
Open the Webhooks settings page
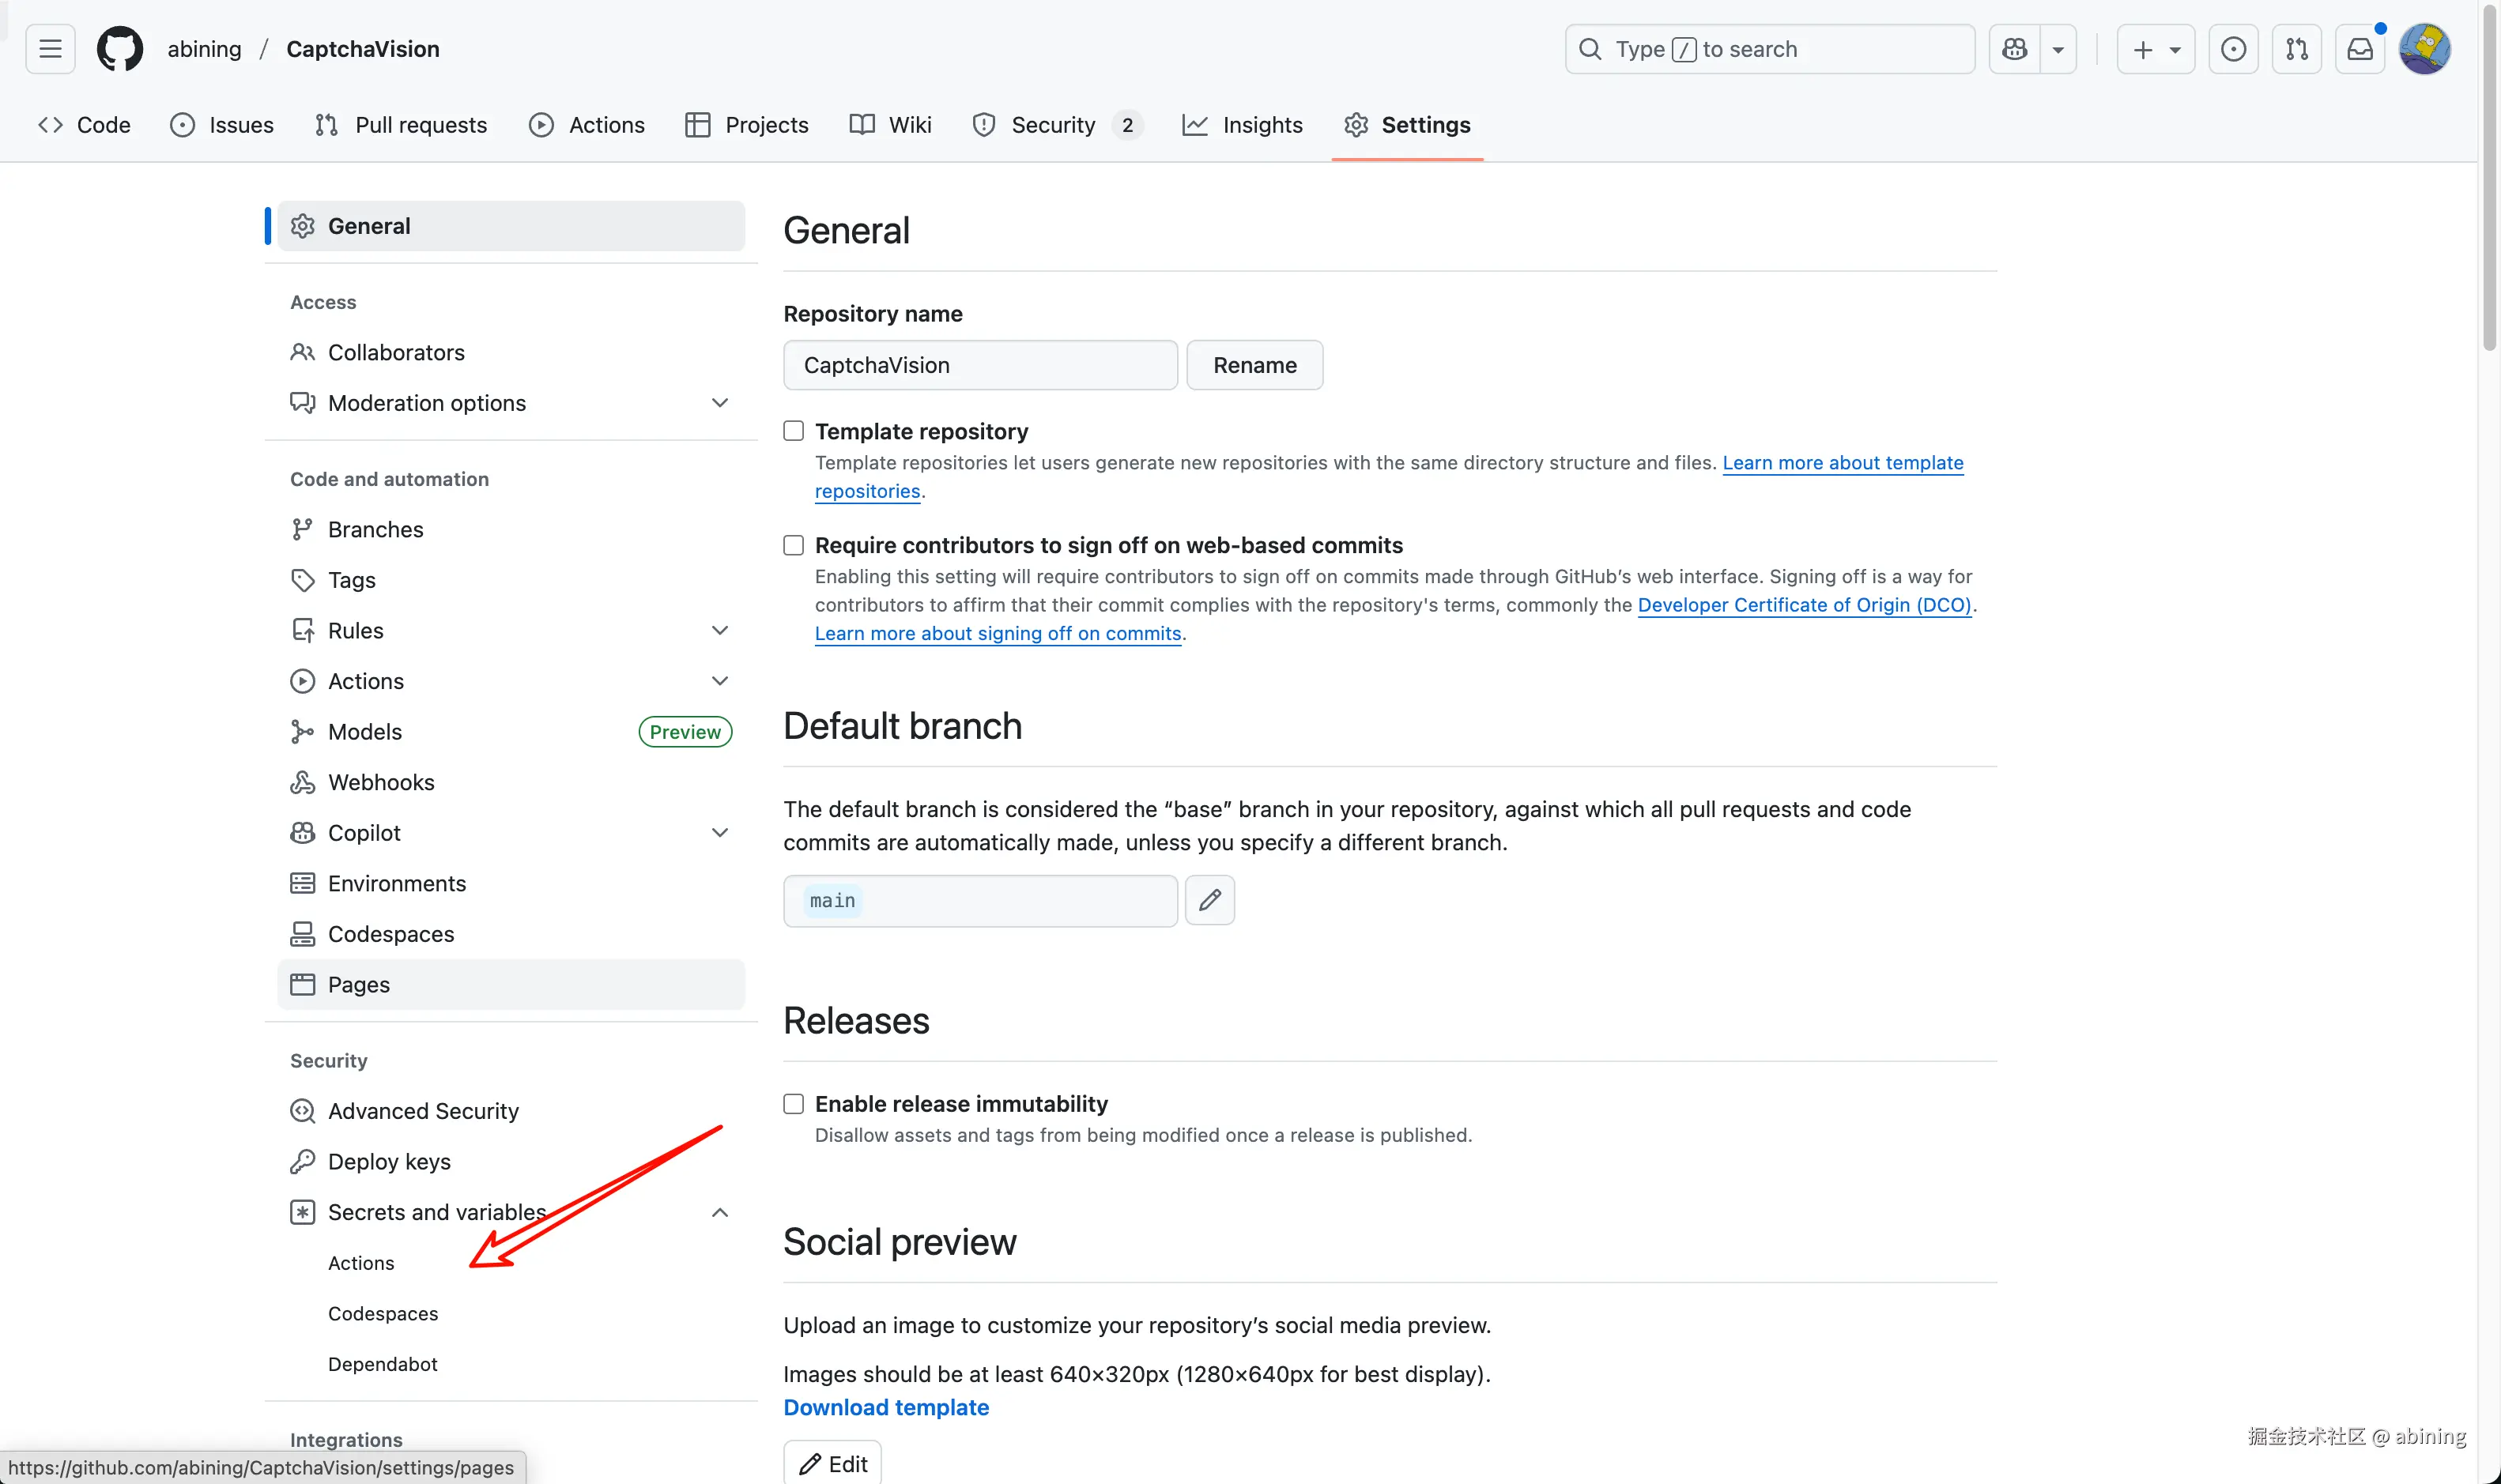pyautogui.click(x=381, y=782)
